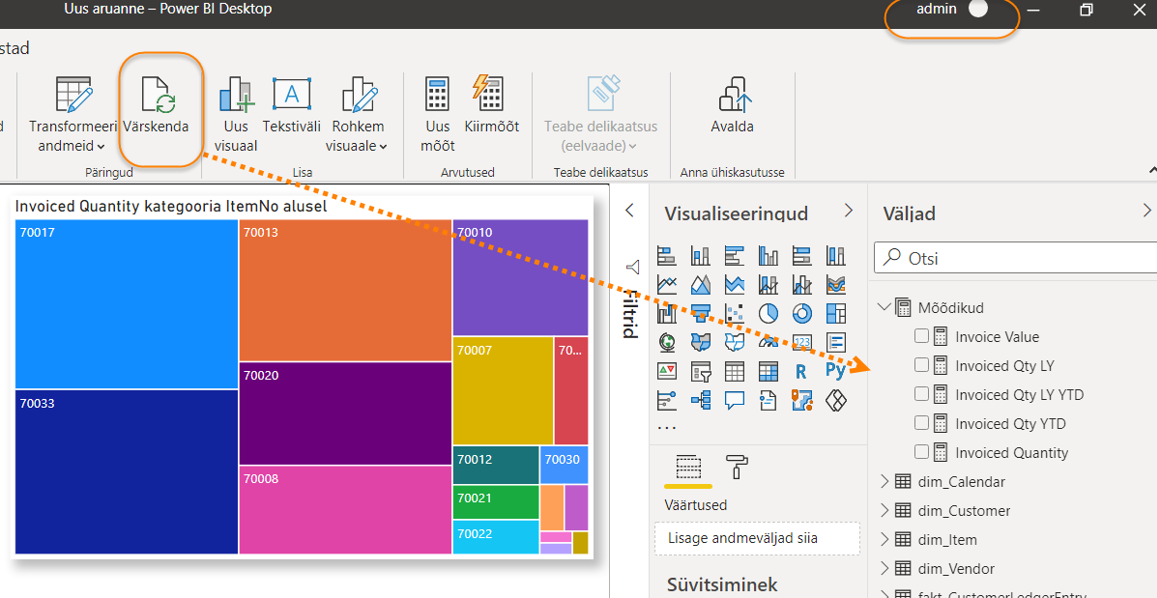Viewport: 1157px width, 598px height.
Task: Create a new measure with Uus mõõt
Action: 438,114
